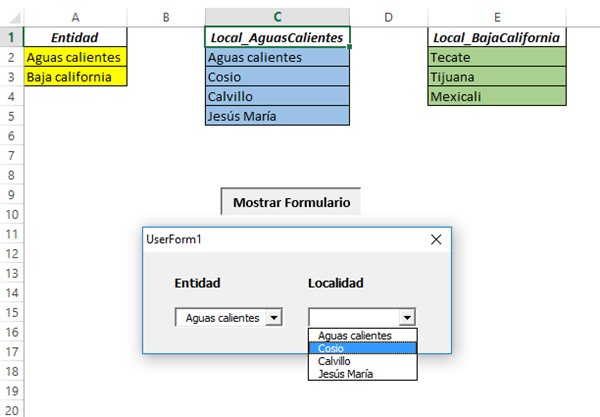The width and height of the screenshot is (600, 417).
Task: Click the Local_AguasCalientes header cell
Action: coord(277,37)
